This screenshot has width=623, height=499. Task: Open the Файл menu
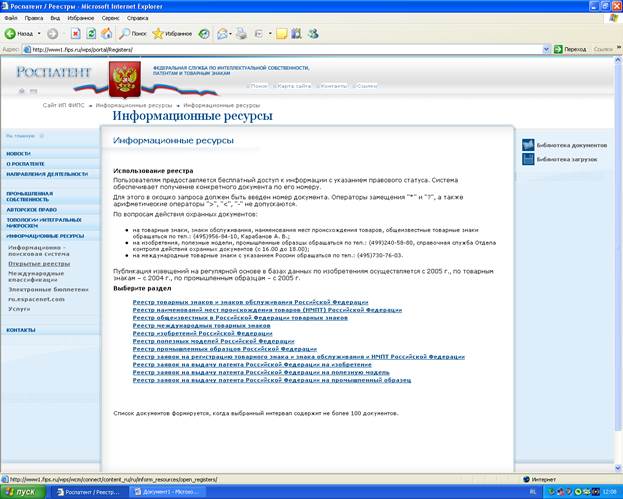(11, 18)
